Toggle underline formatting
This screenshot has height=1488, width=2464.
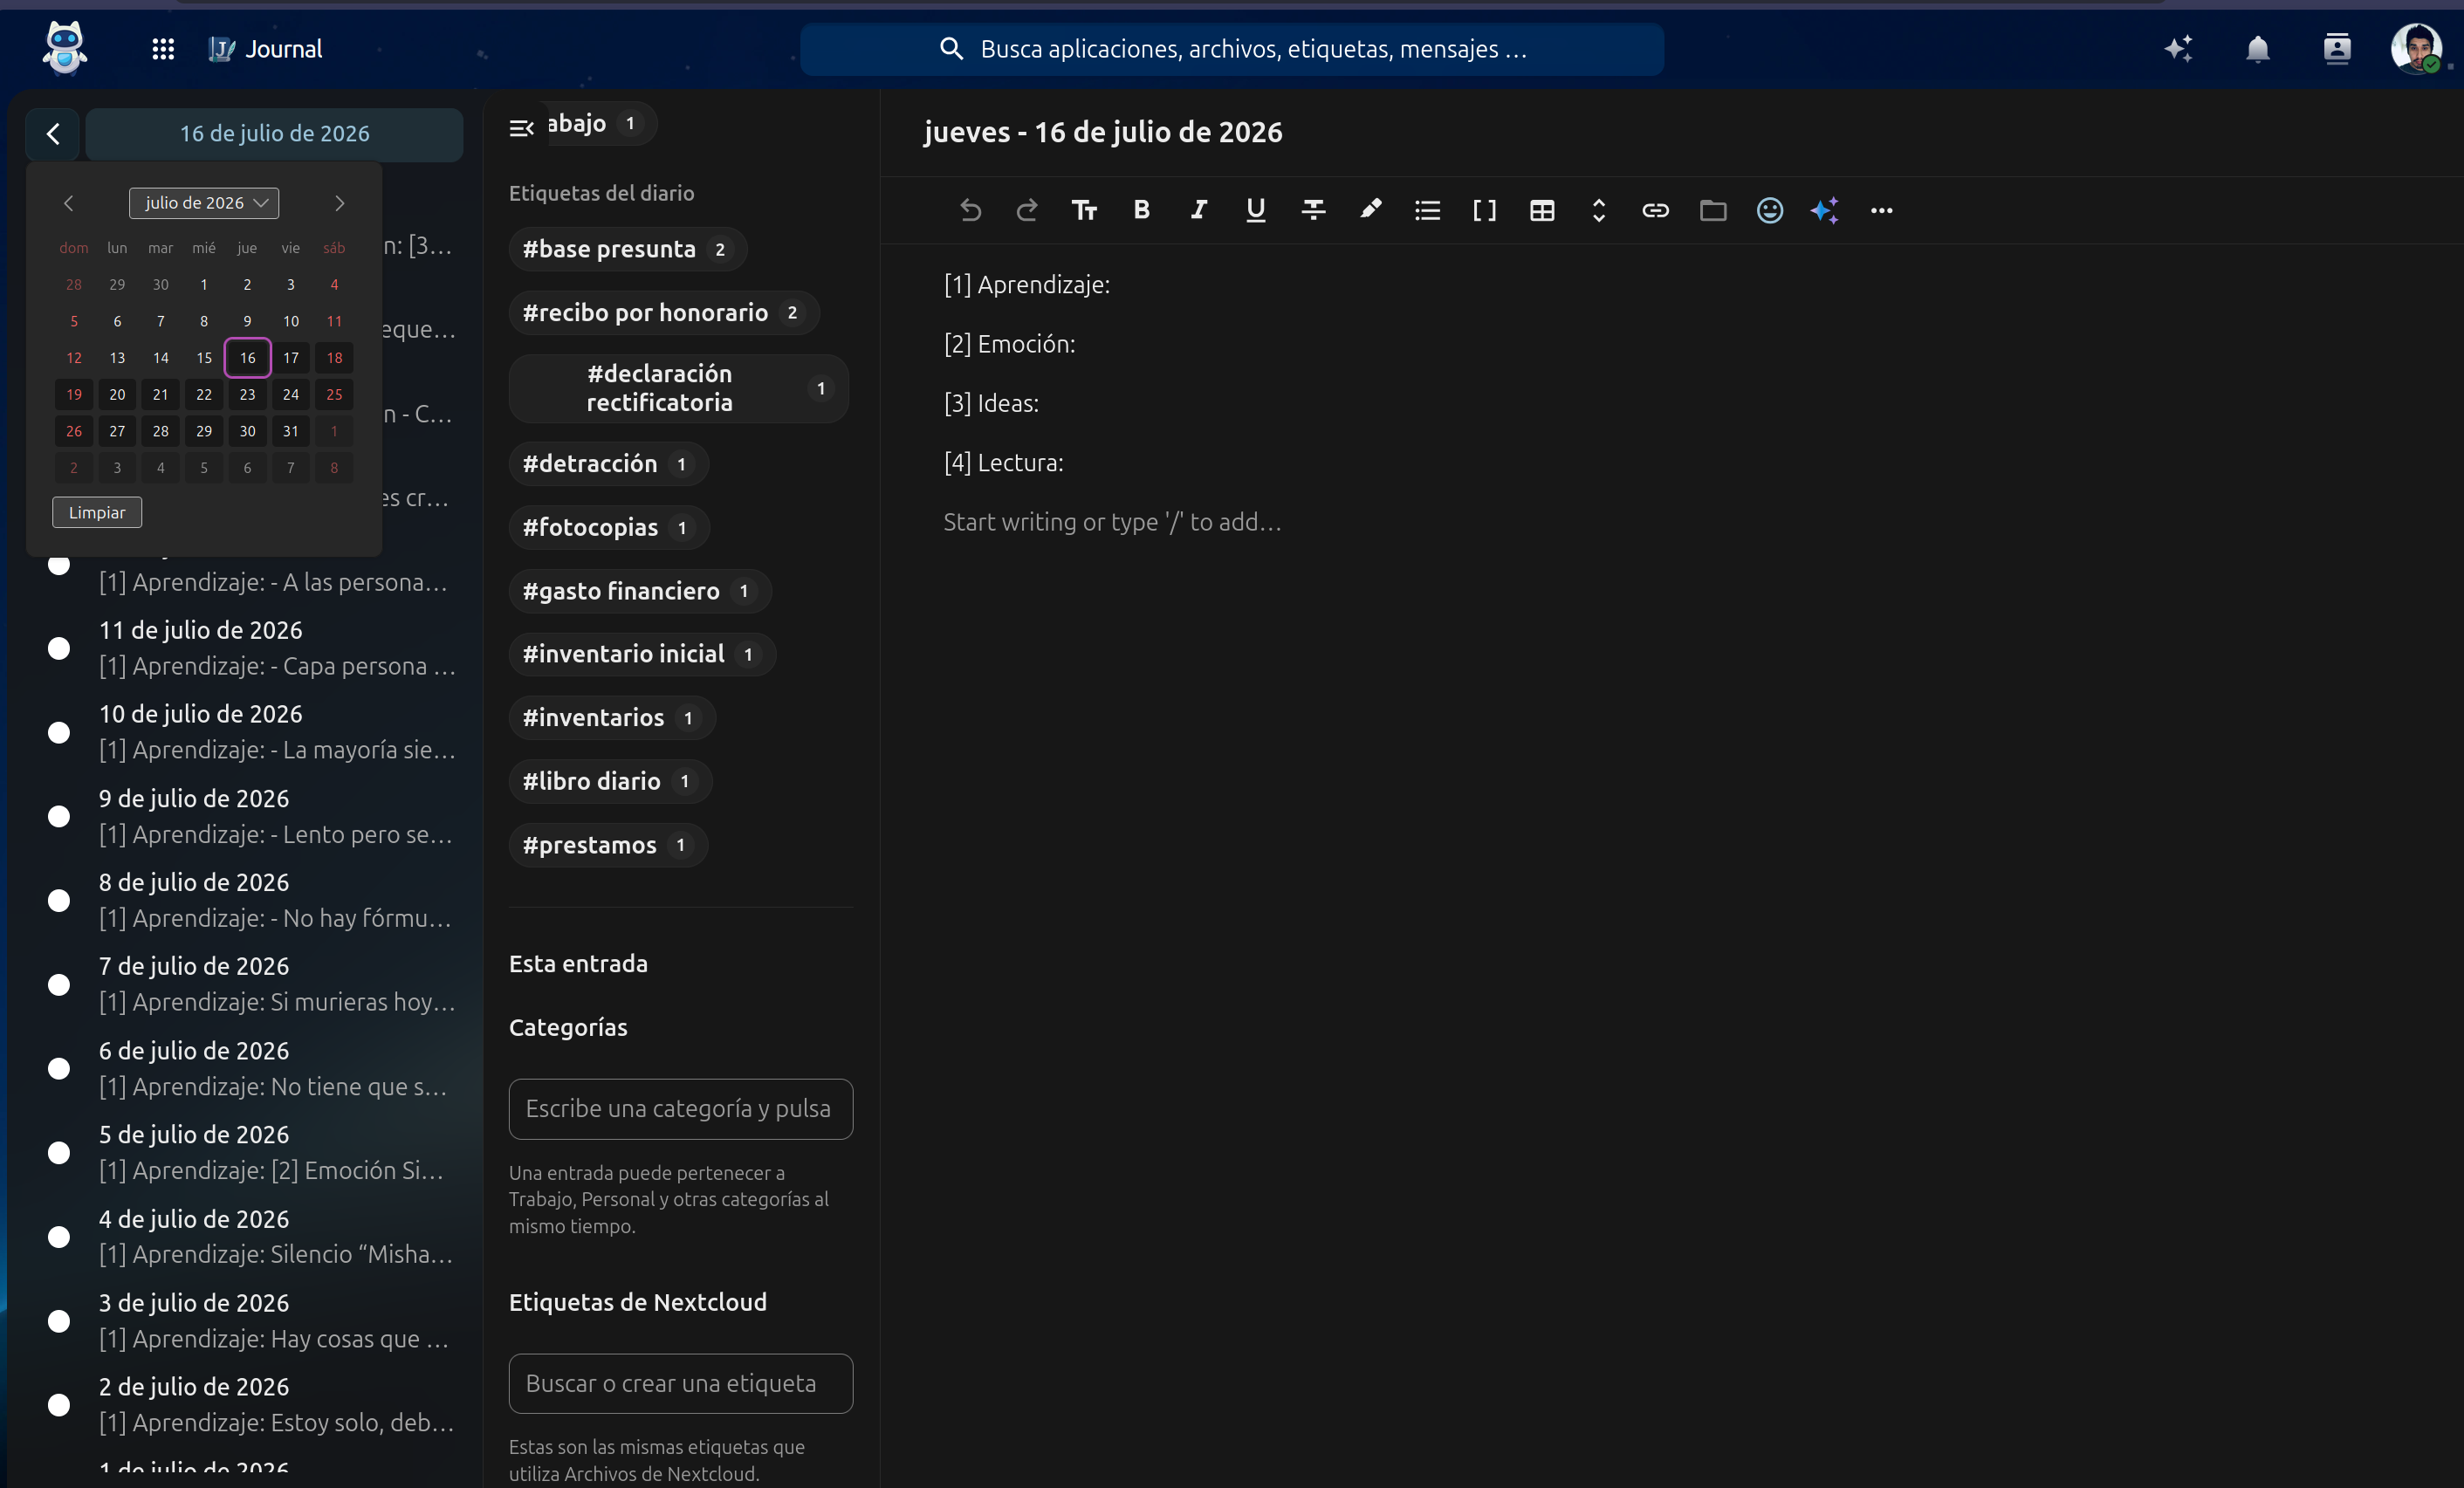tap(1255, 210)
